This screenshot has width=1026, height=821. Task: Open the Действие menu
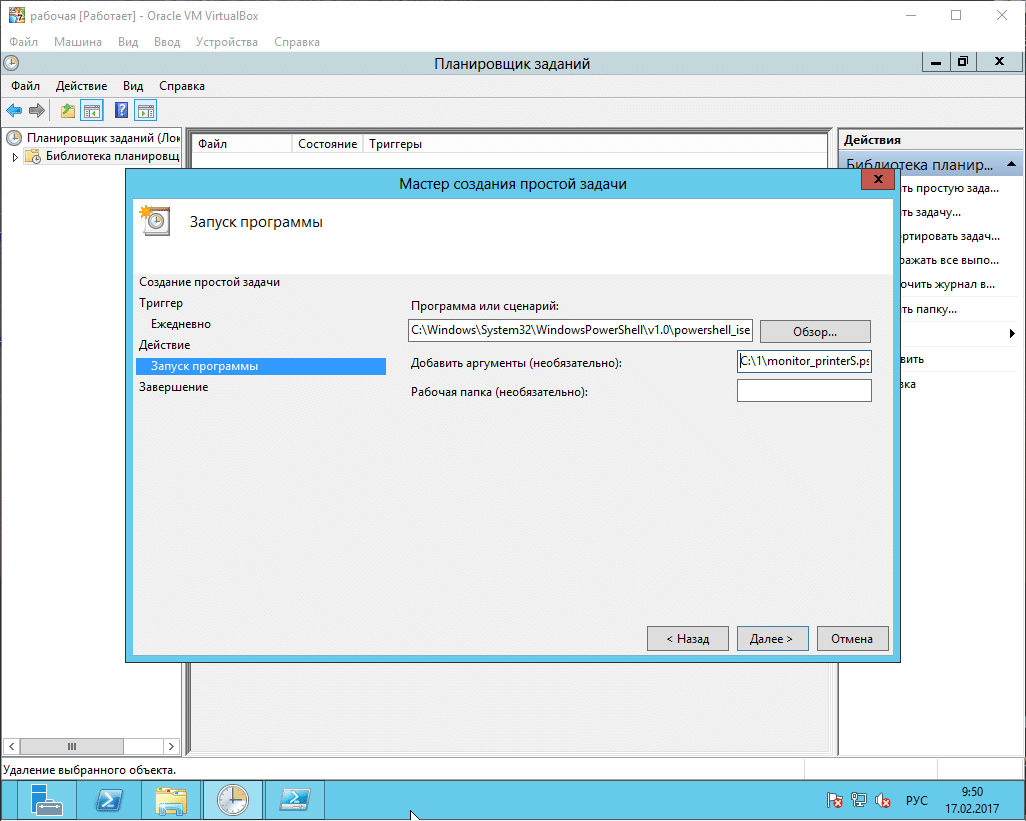click(81, 86)
